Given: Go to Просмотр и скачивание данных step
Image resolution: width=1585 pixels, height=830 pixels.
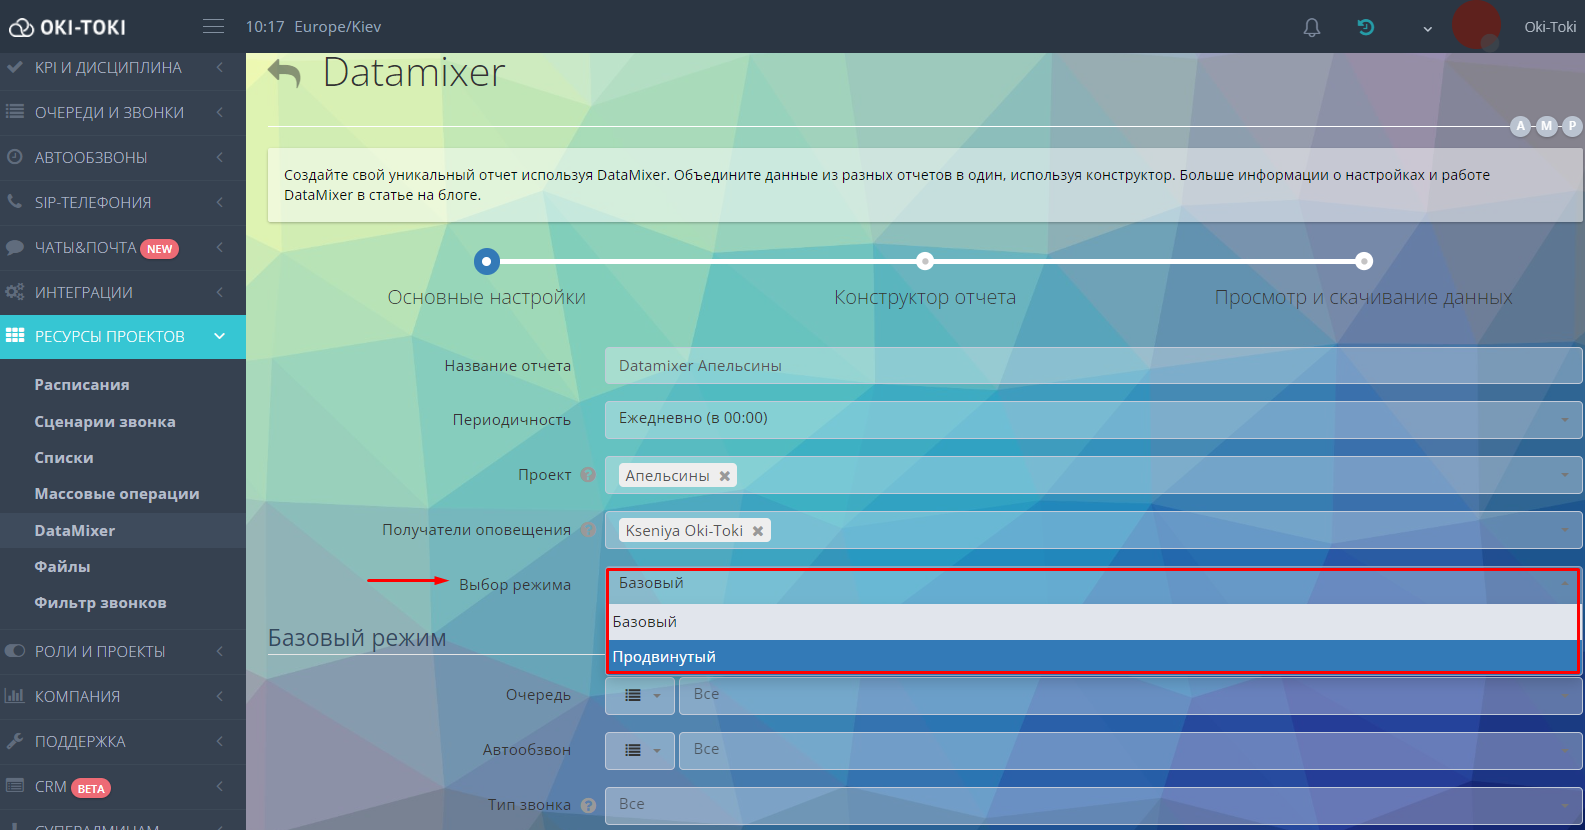Looking at the screenshot, I should [1364, 261].
